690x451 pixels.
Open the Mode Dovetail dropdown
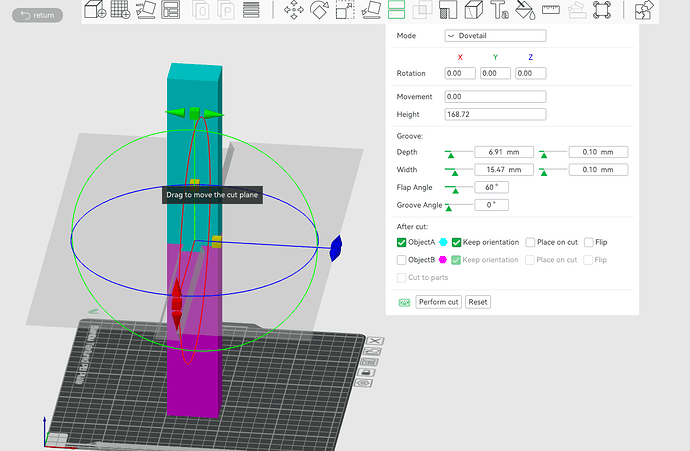495,36
